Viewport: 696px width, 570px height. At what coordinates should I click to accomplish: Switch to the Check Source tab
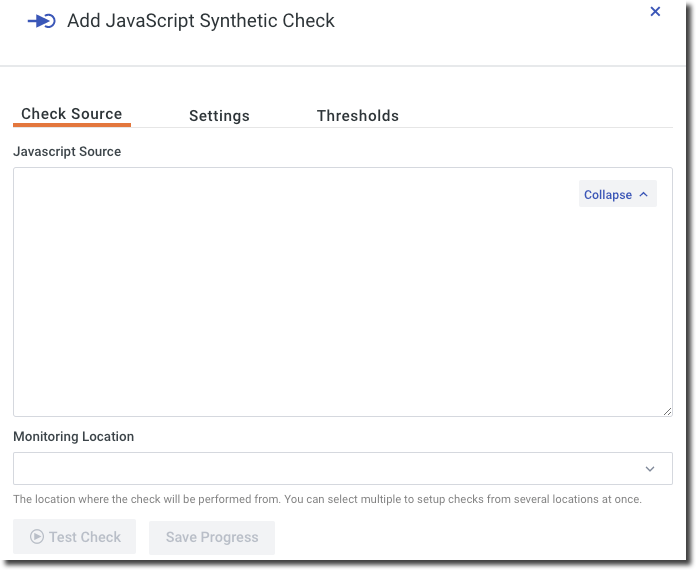click(x=72, y=114)
